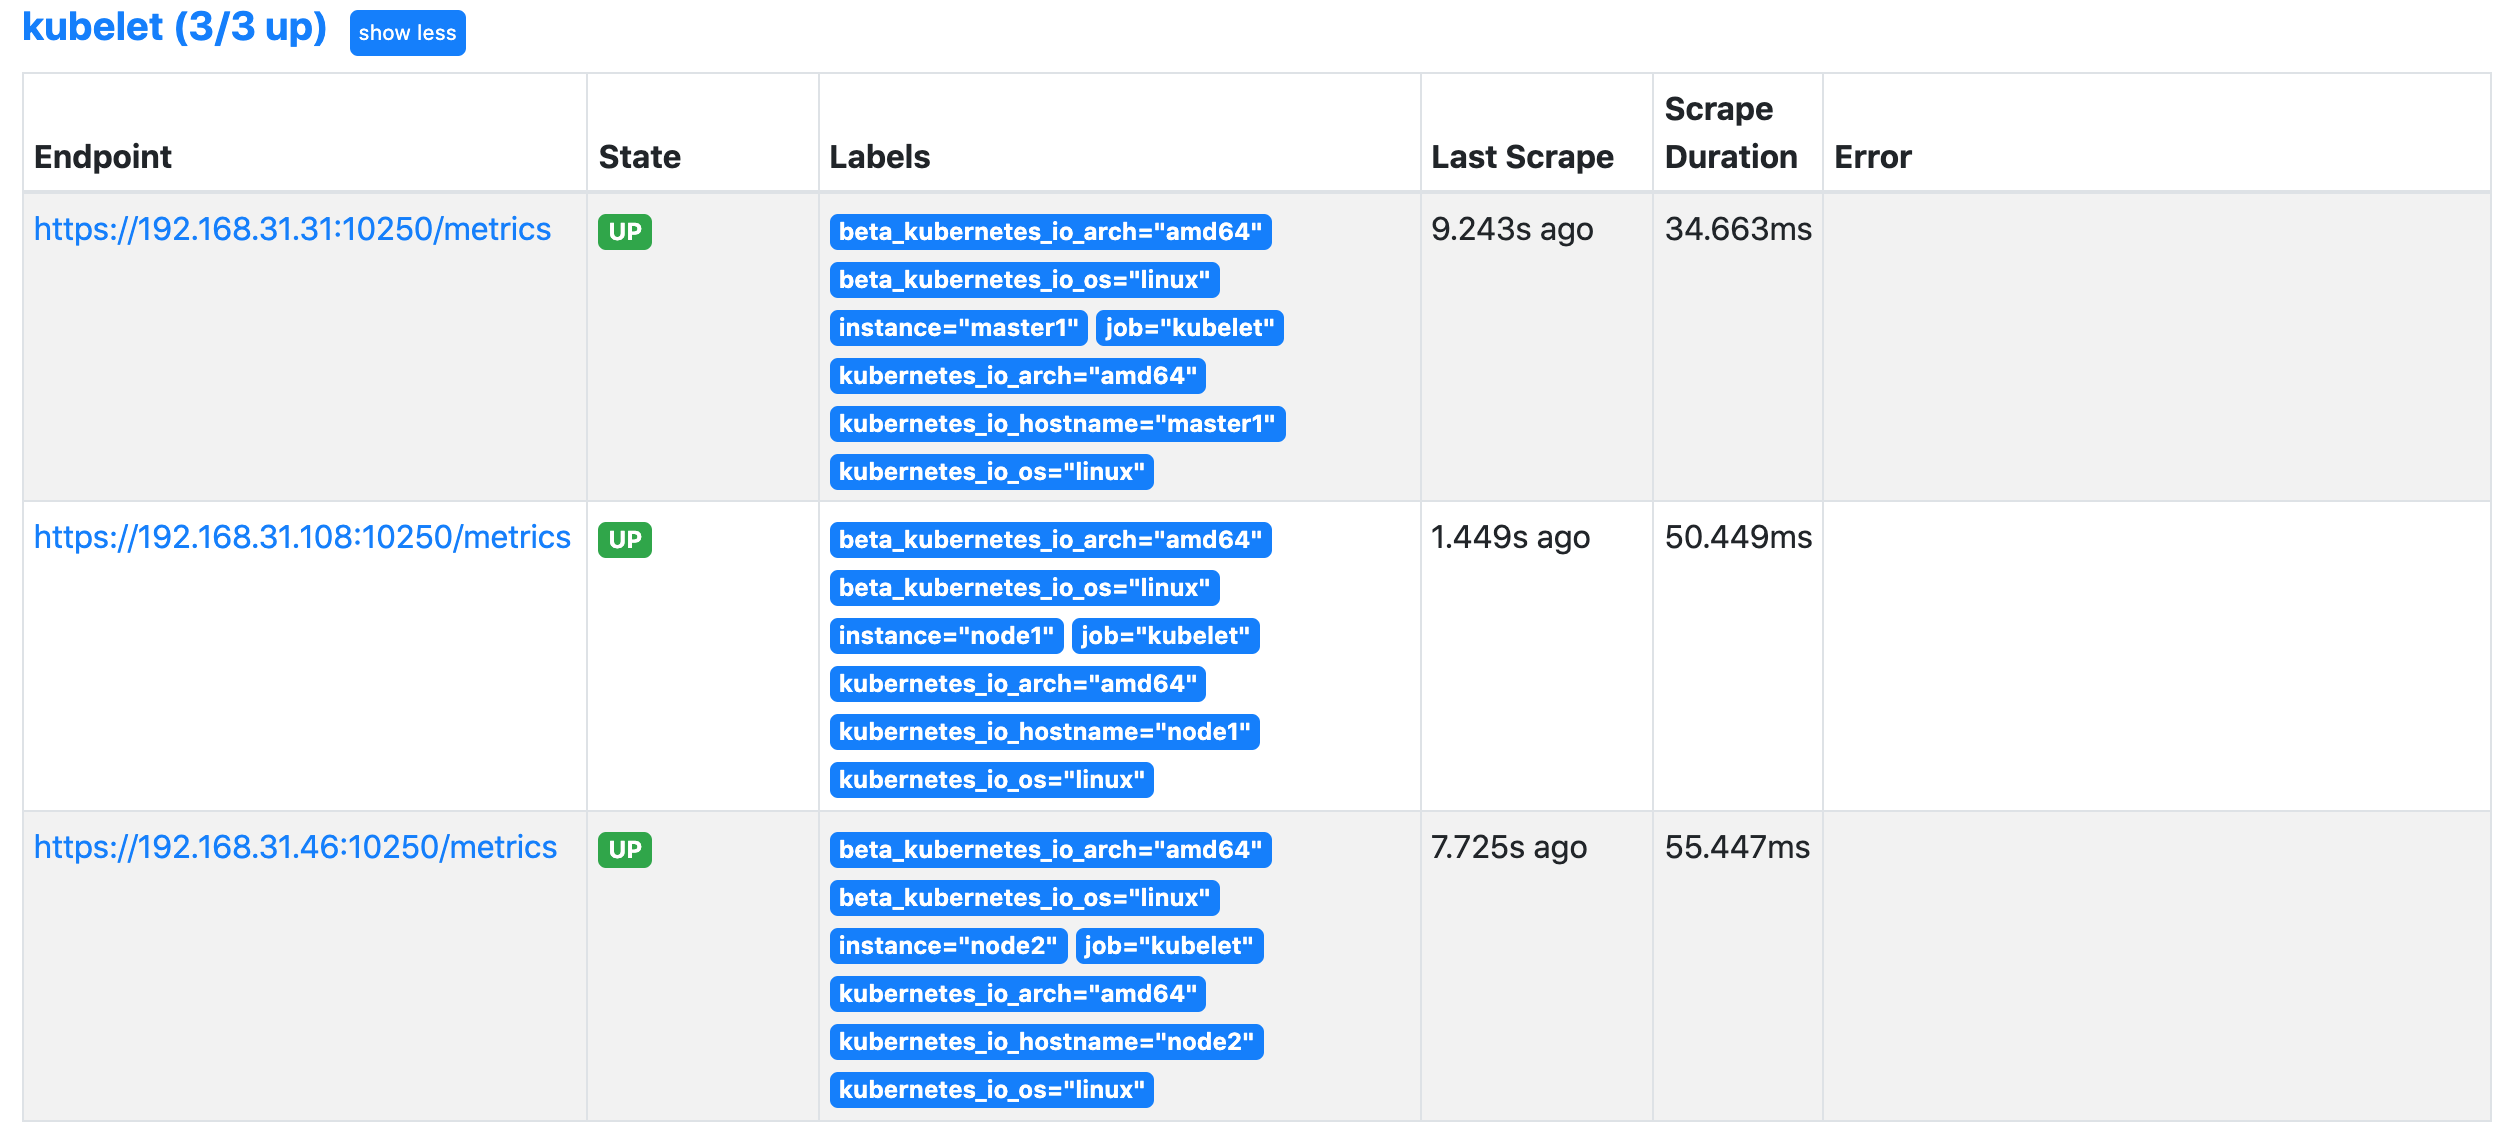Click the instance="node1" label badge
The width and height of the screenshot is (2514, 1142).
click(945, 636)
